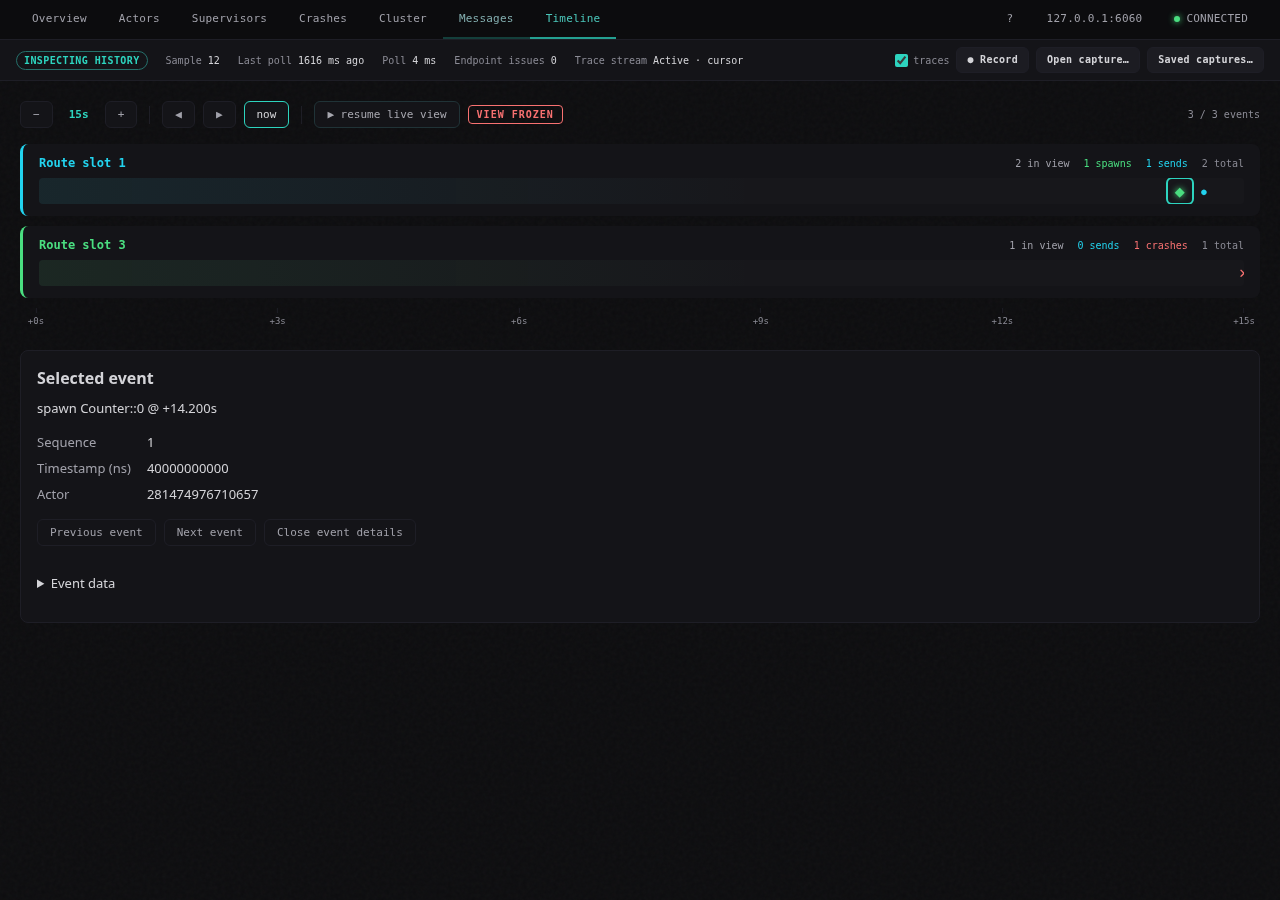Click the Route slot 3 title
The image size is (1280, 900).
(x=82, y=245)
